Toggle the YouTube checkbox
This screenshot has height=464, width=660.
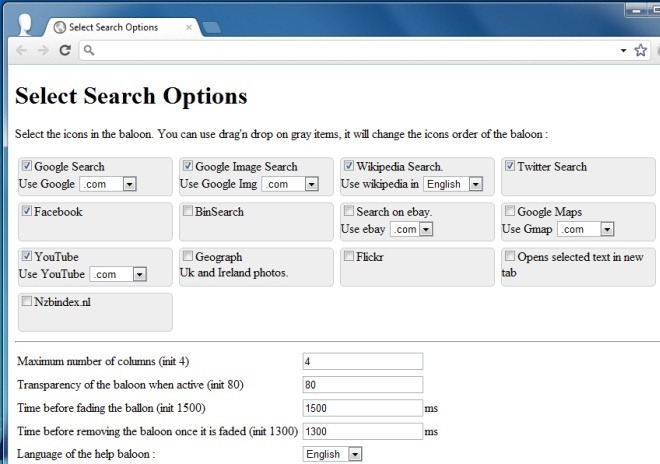[27, 256]
